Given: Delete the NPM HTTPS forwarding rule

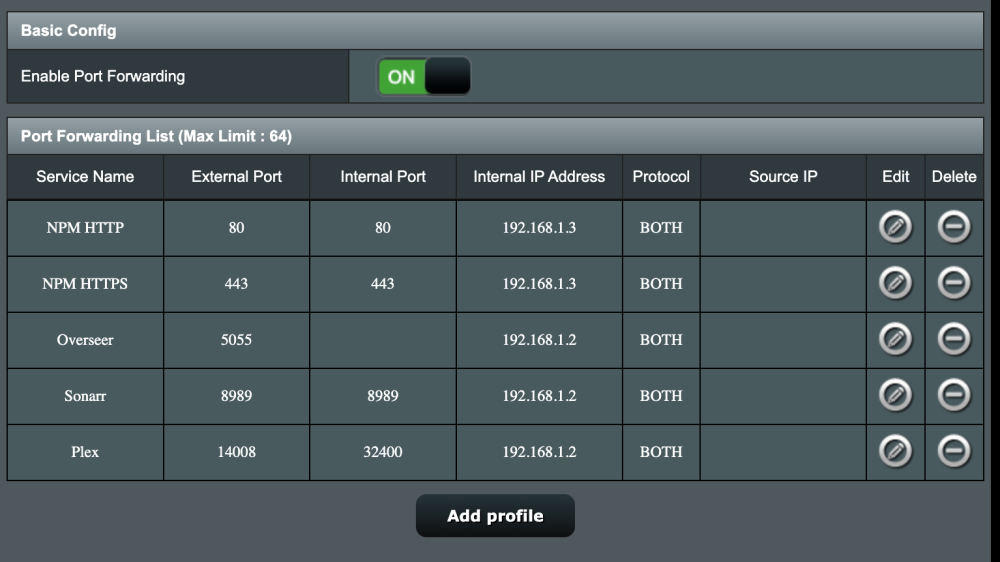Looking at the screenshot, I should pyautogui.click(x=954, y=283).
